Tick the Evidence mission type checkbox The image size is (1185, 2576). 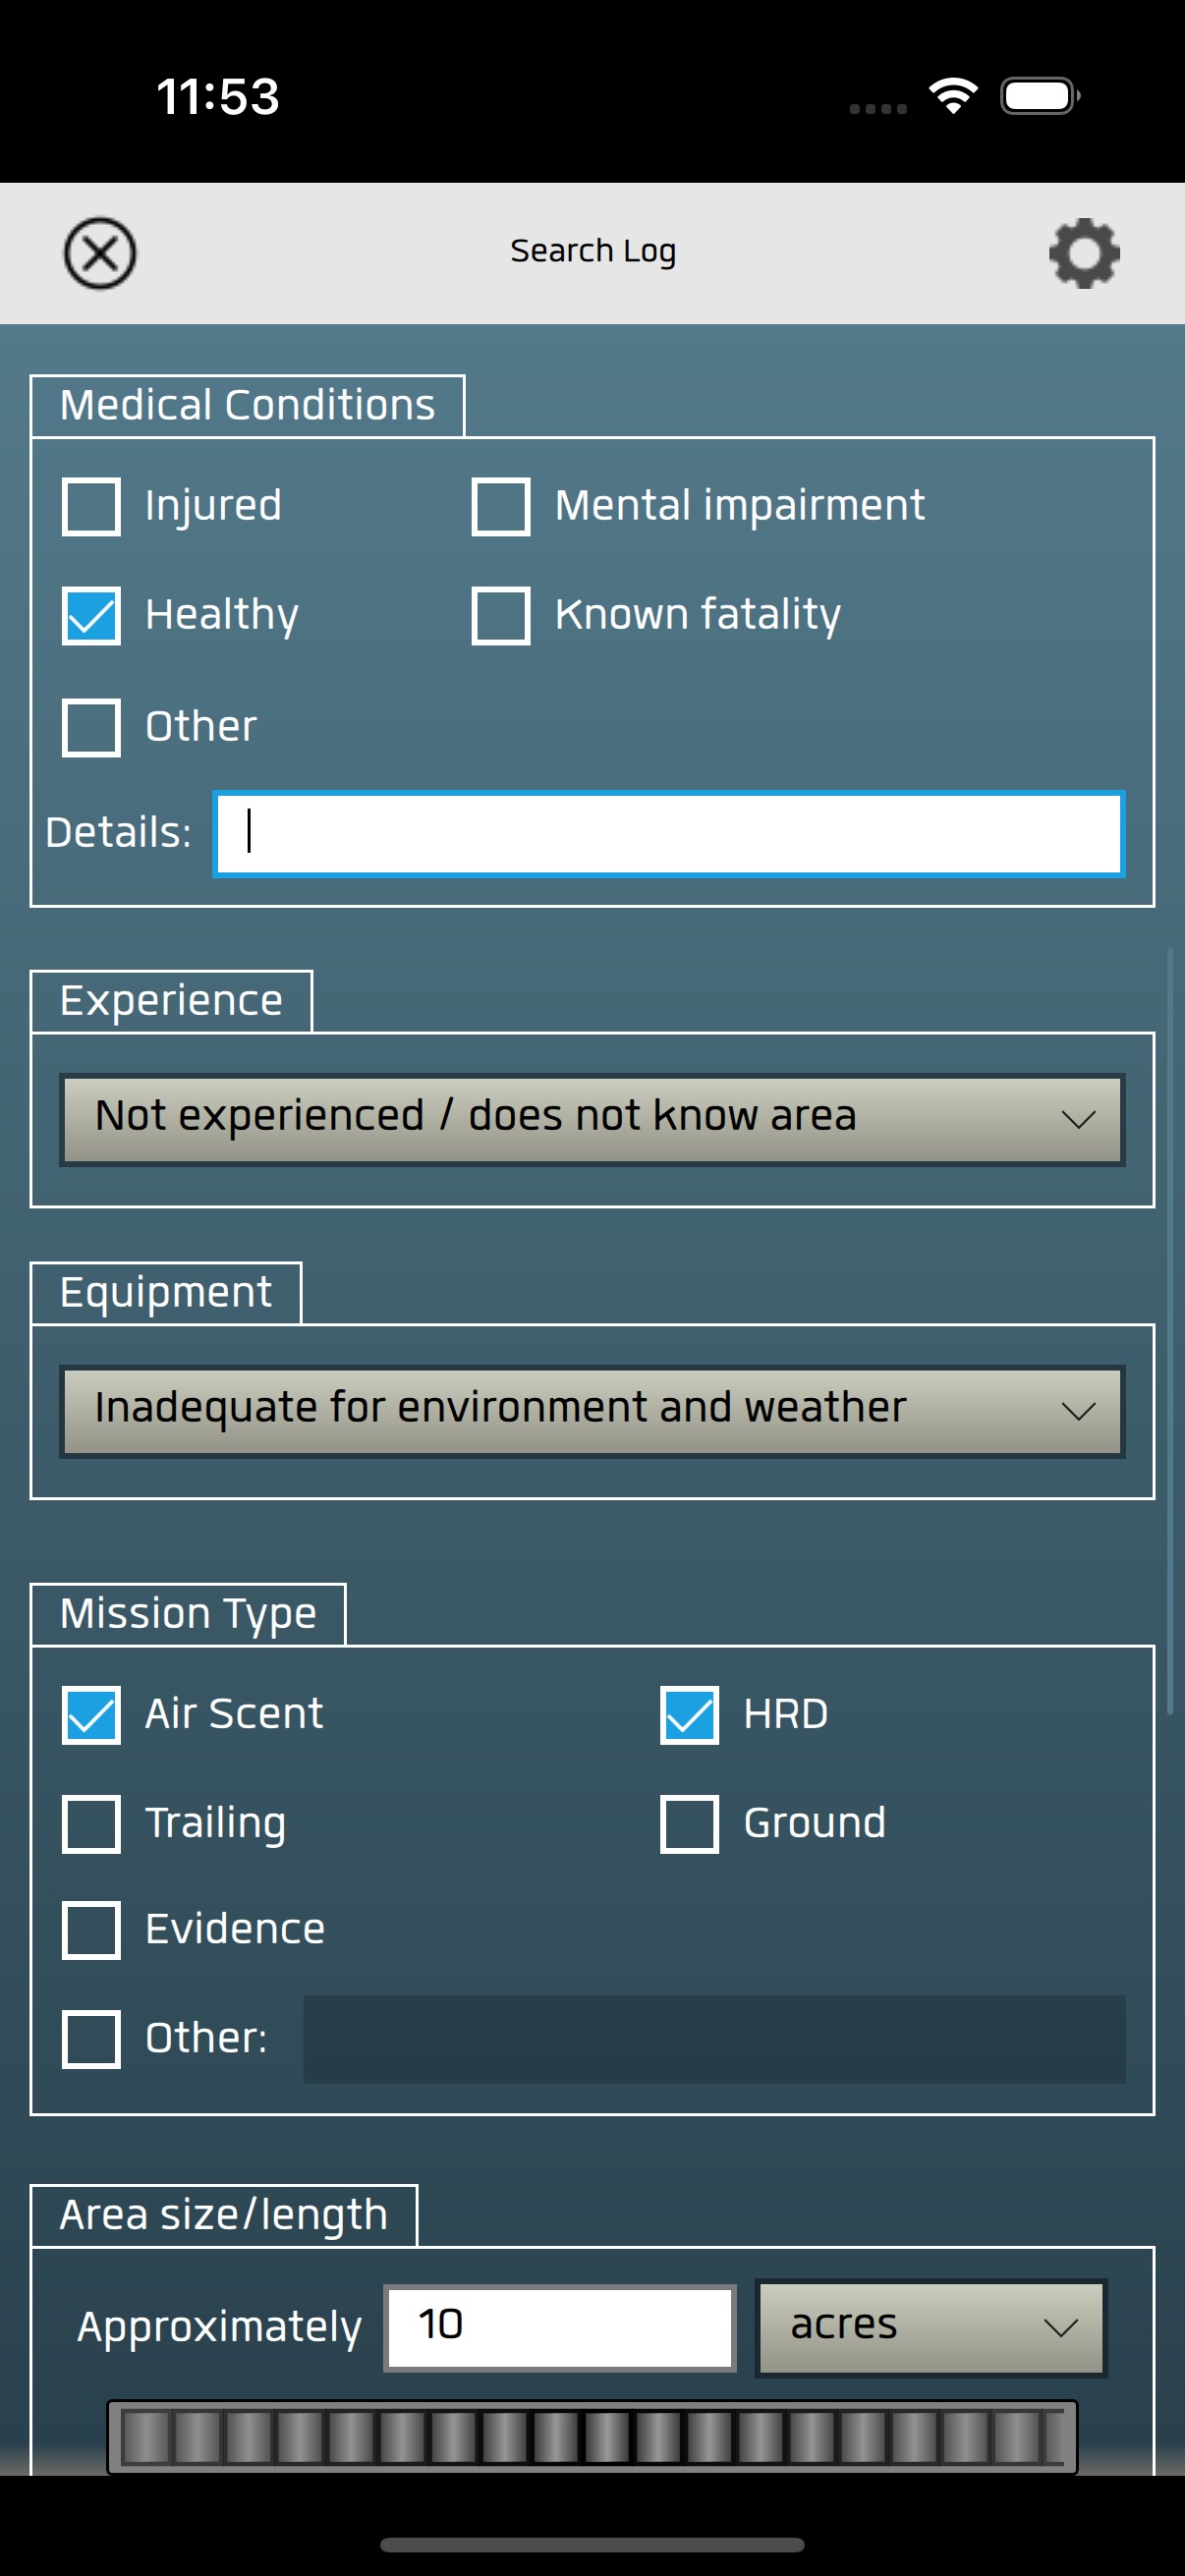click(x=91, y=1930)
